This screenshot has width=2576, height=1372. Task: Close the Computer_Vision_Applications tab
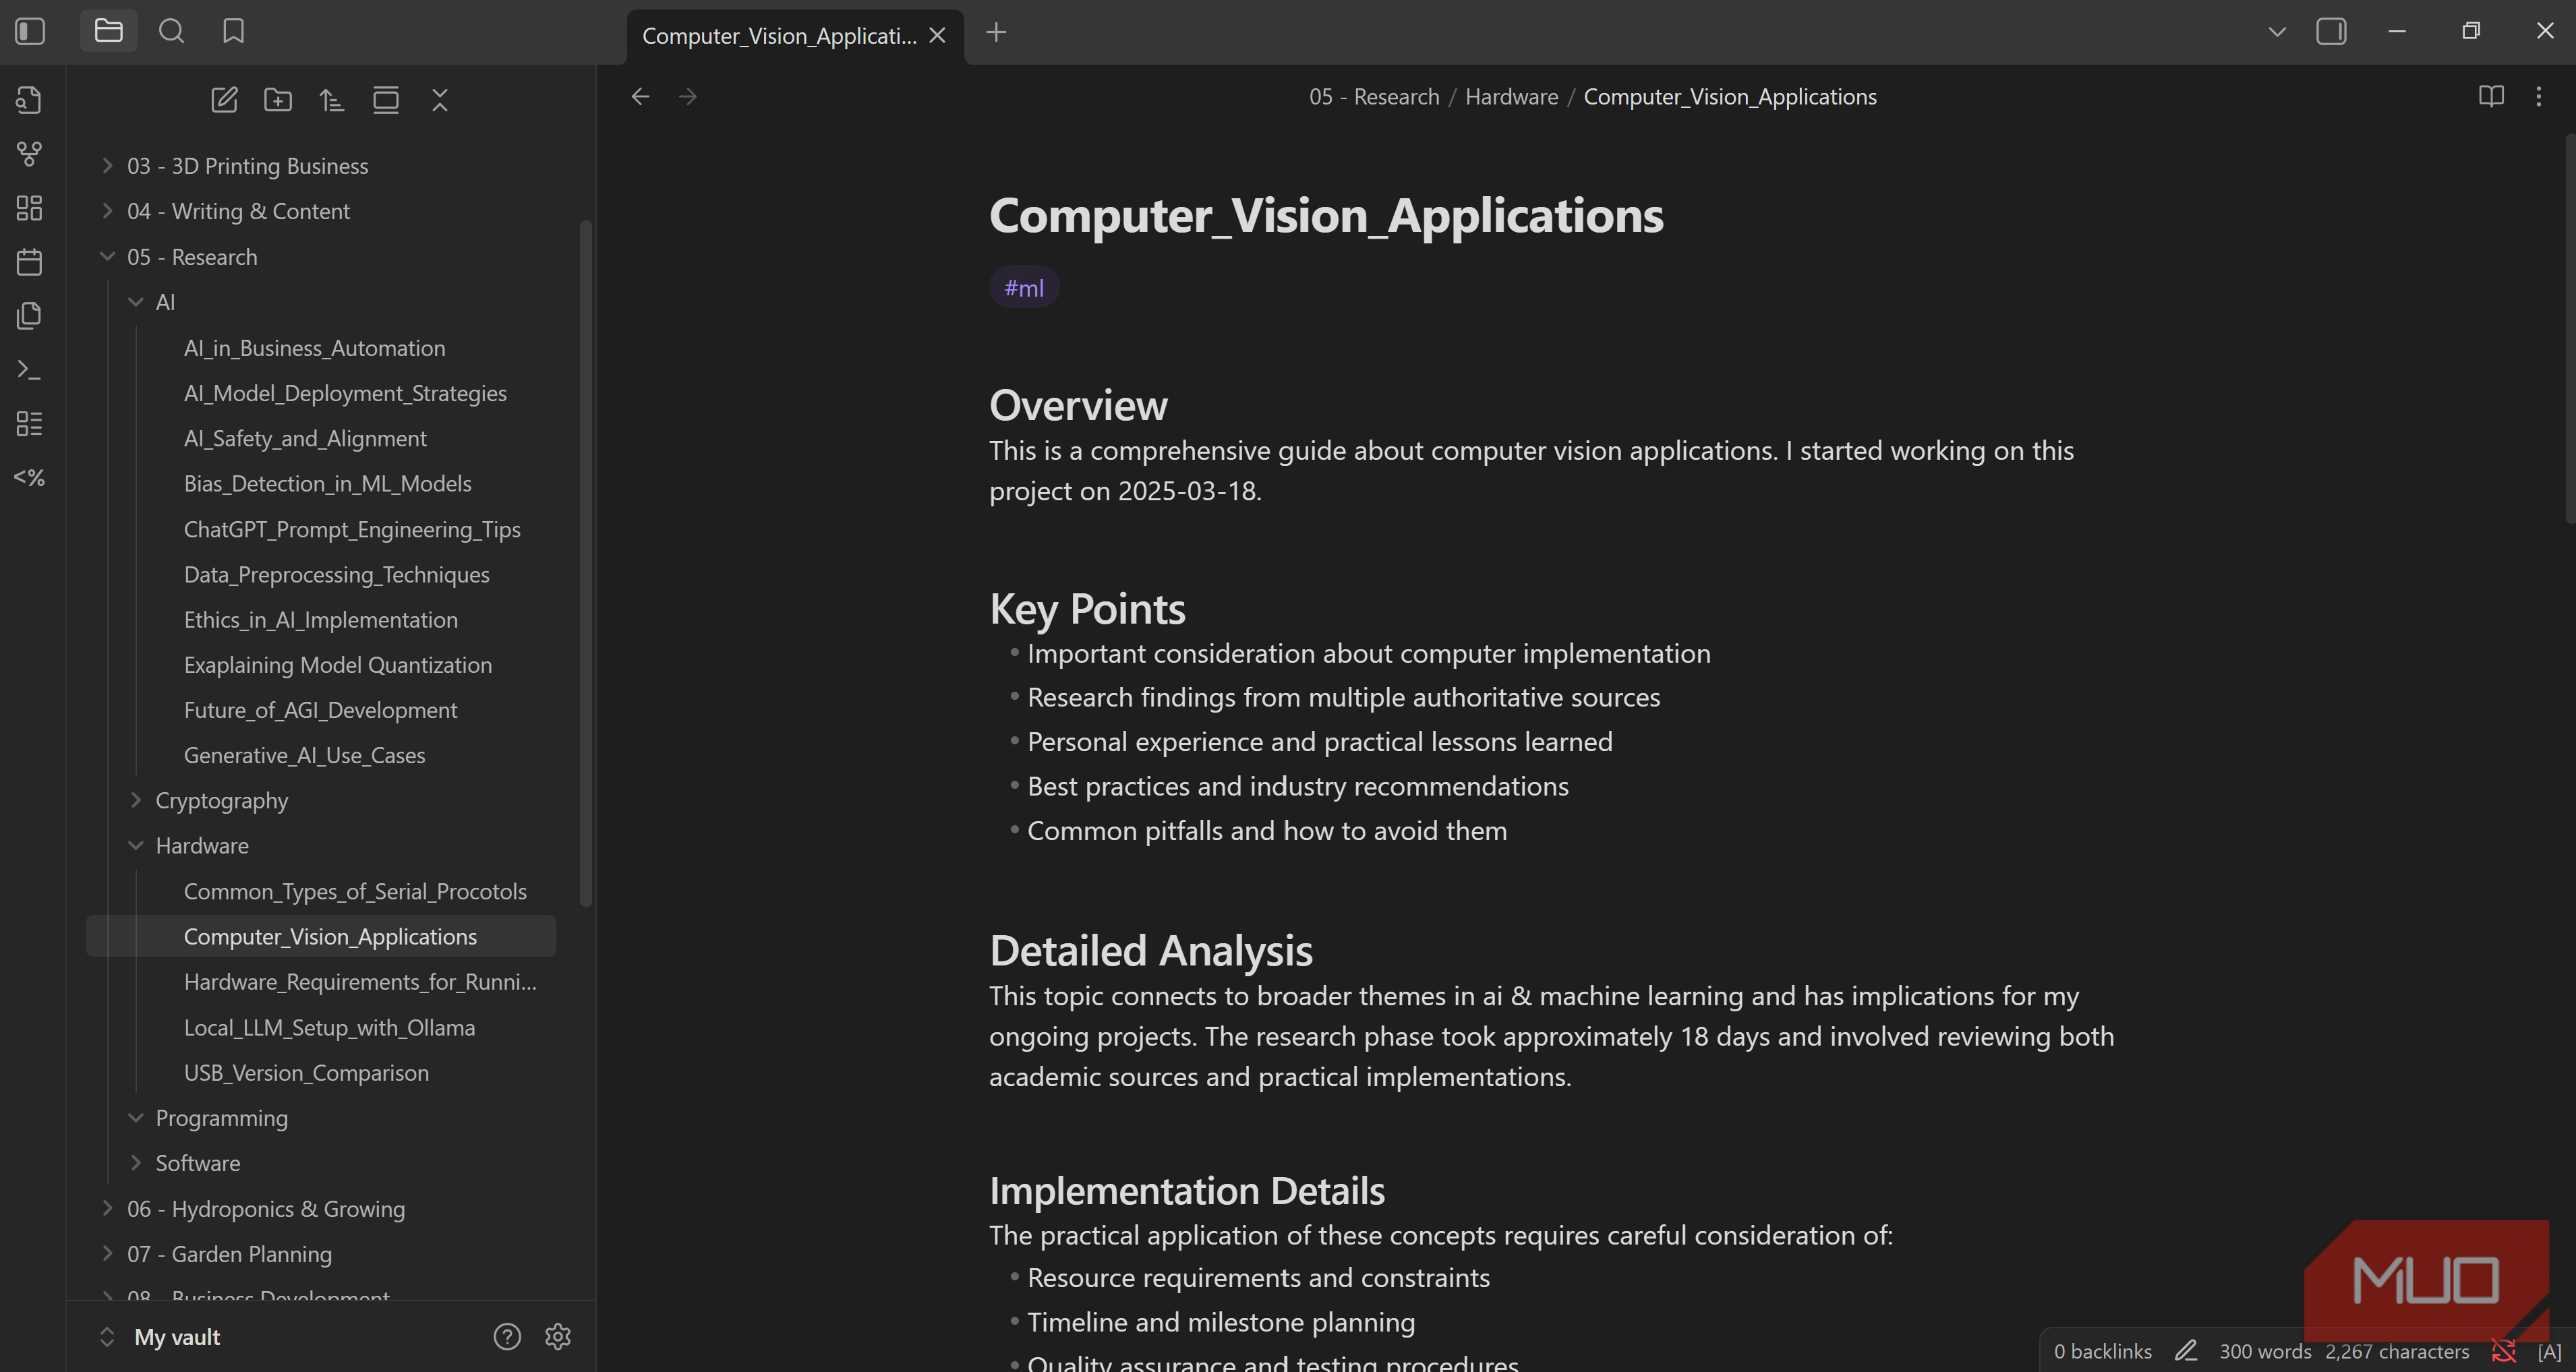[x=937, y=36]
